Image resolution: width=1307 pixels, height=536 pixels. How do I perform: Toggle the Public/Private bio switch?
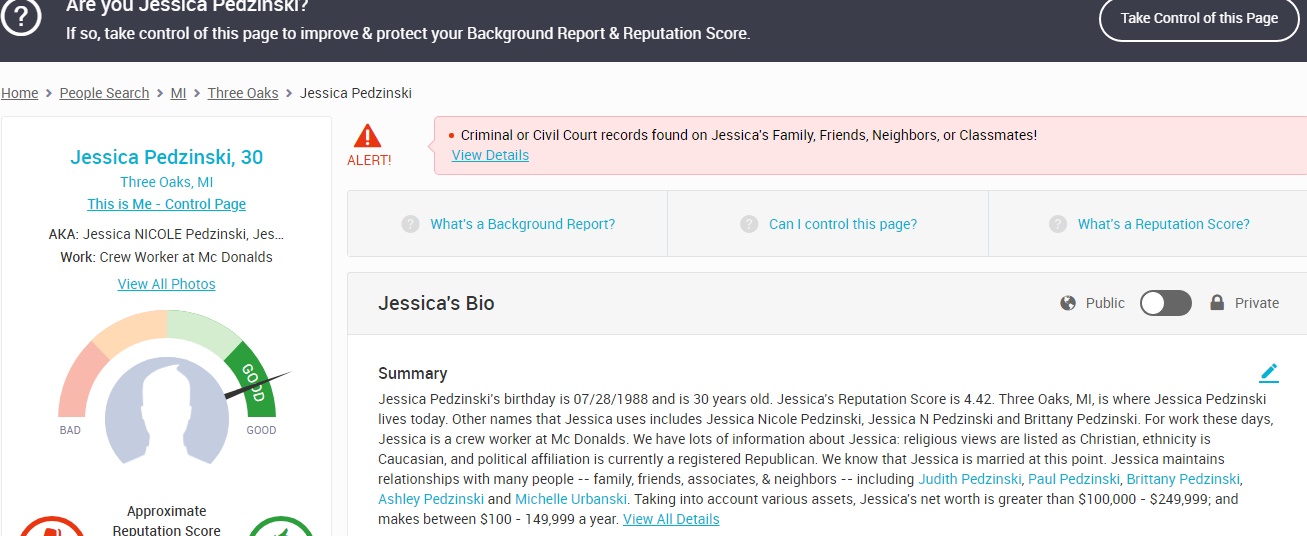[x=1166, y=303]
